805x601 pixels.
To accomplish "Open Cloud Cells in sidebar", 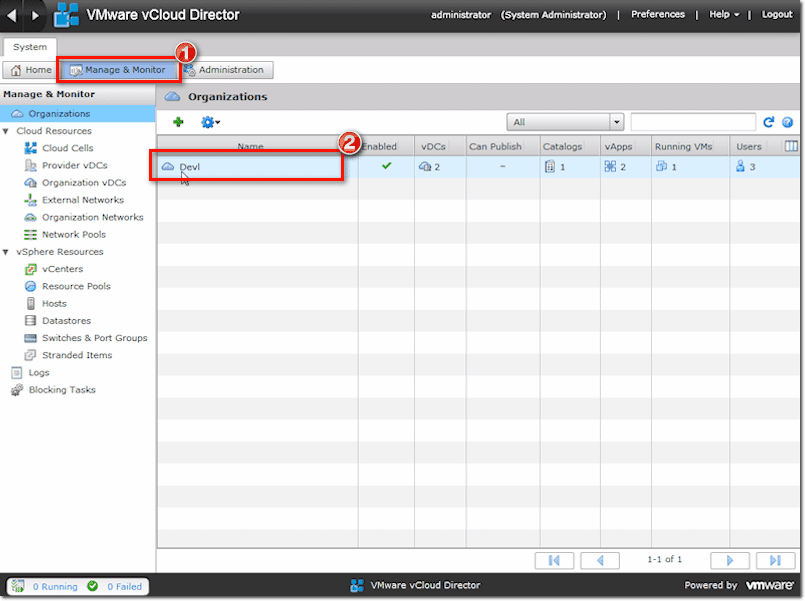I will point(68,148).
